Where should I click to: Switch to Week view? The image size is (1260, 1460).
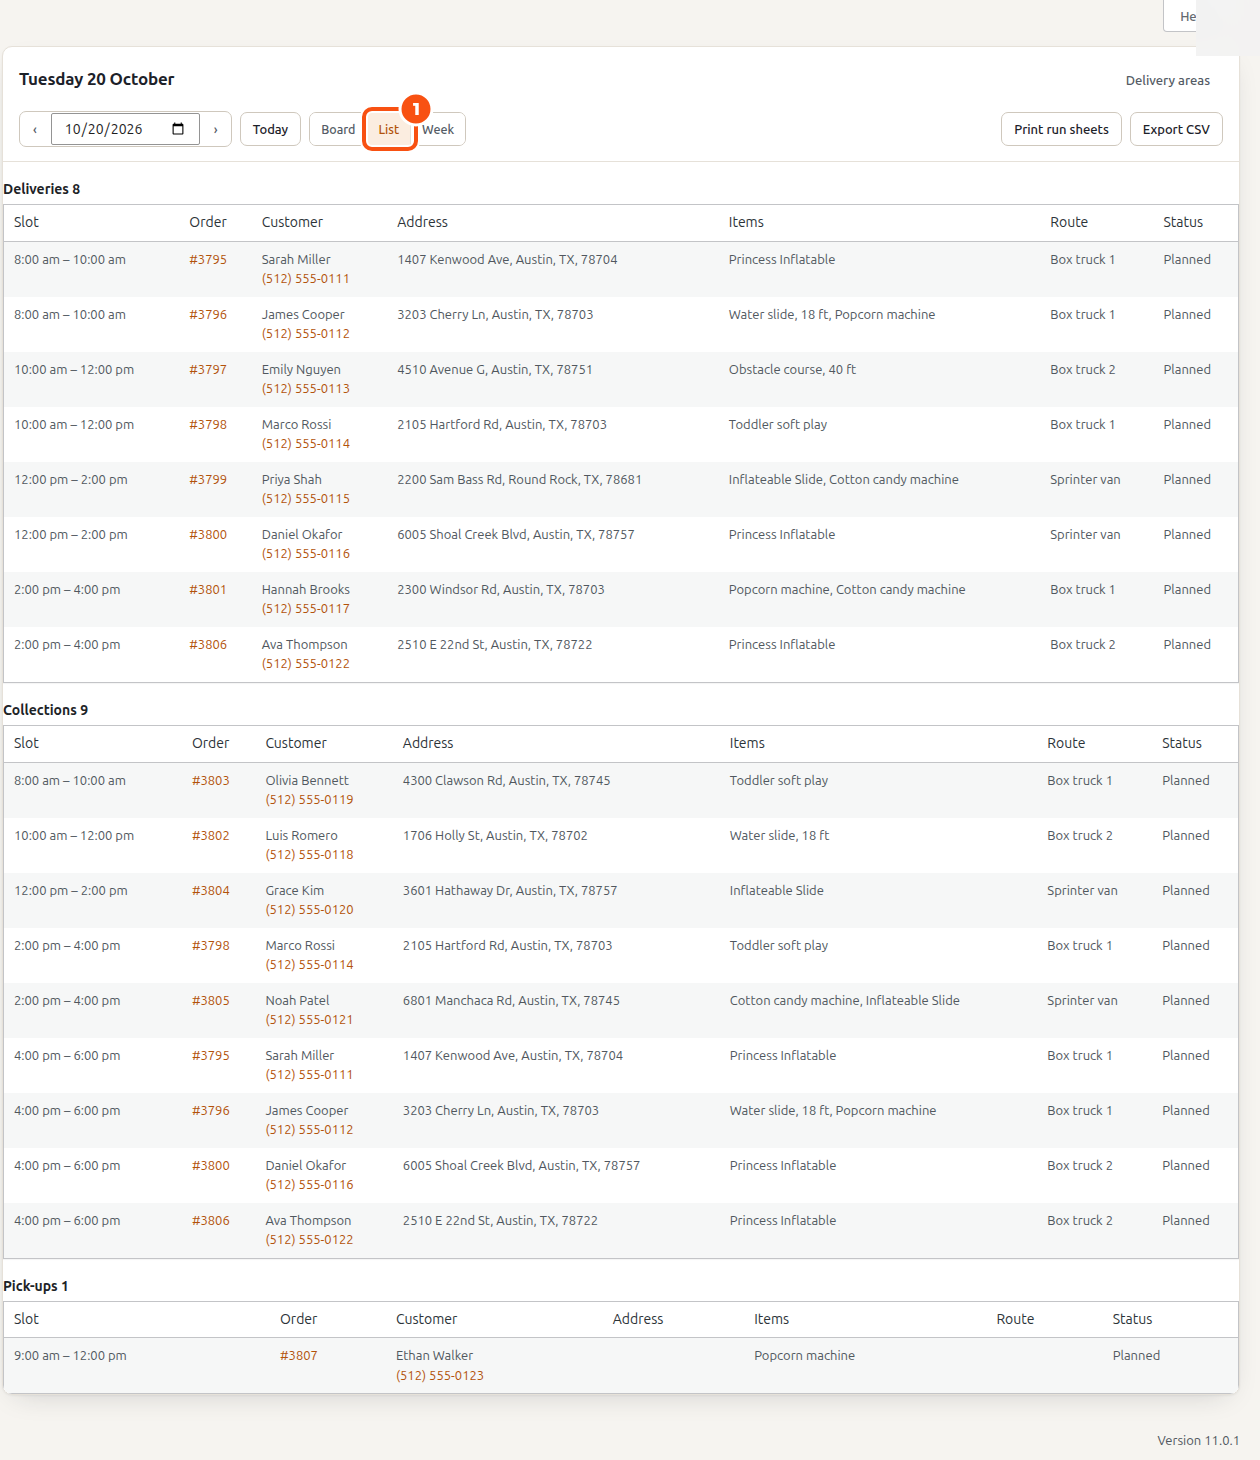click(438, 129)
